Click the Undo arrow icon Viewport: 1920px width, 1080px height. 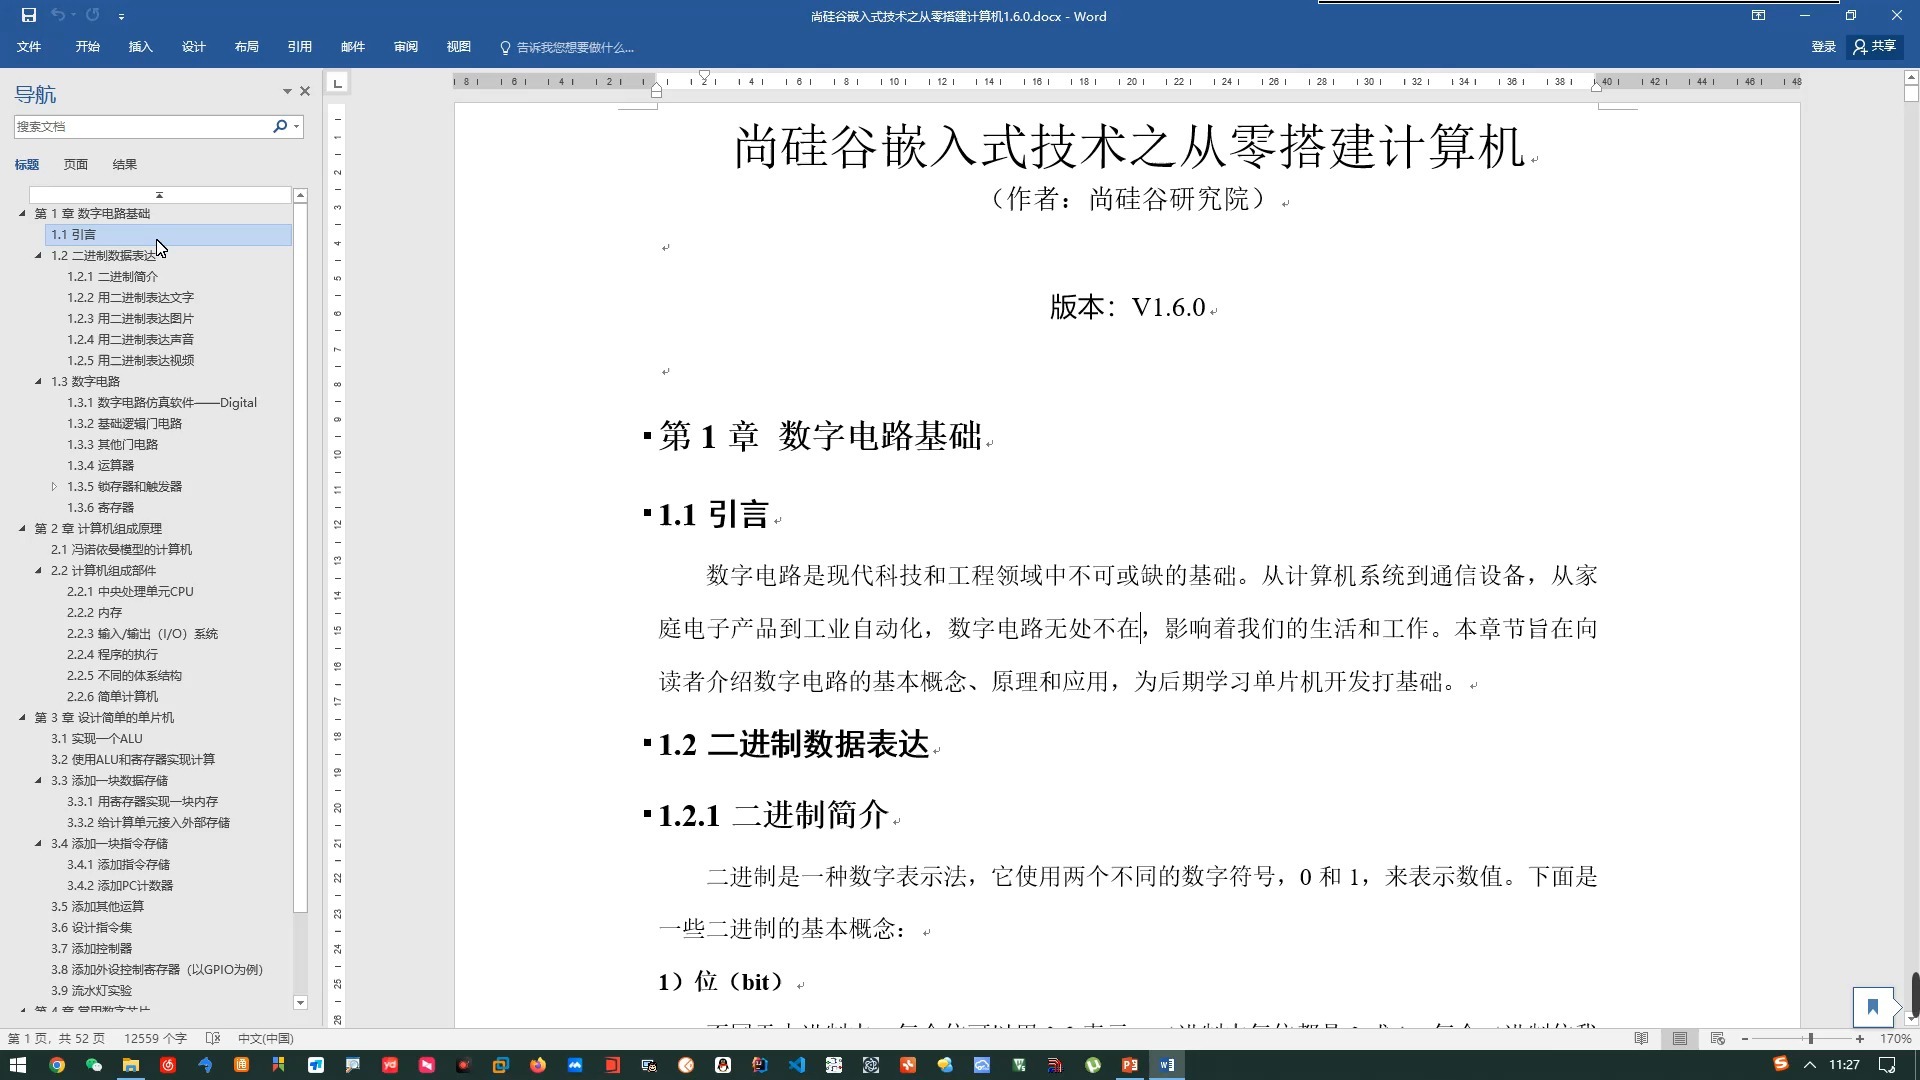[57, 15]
